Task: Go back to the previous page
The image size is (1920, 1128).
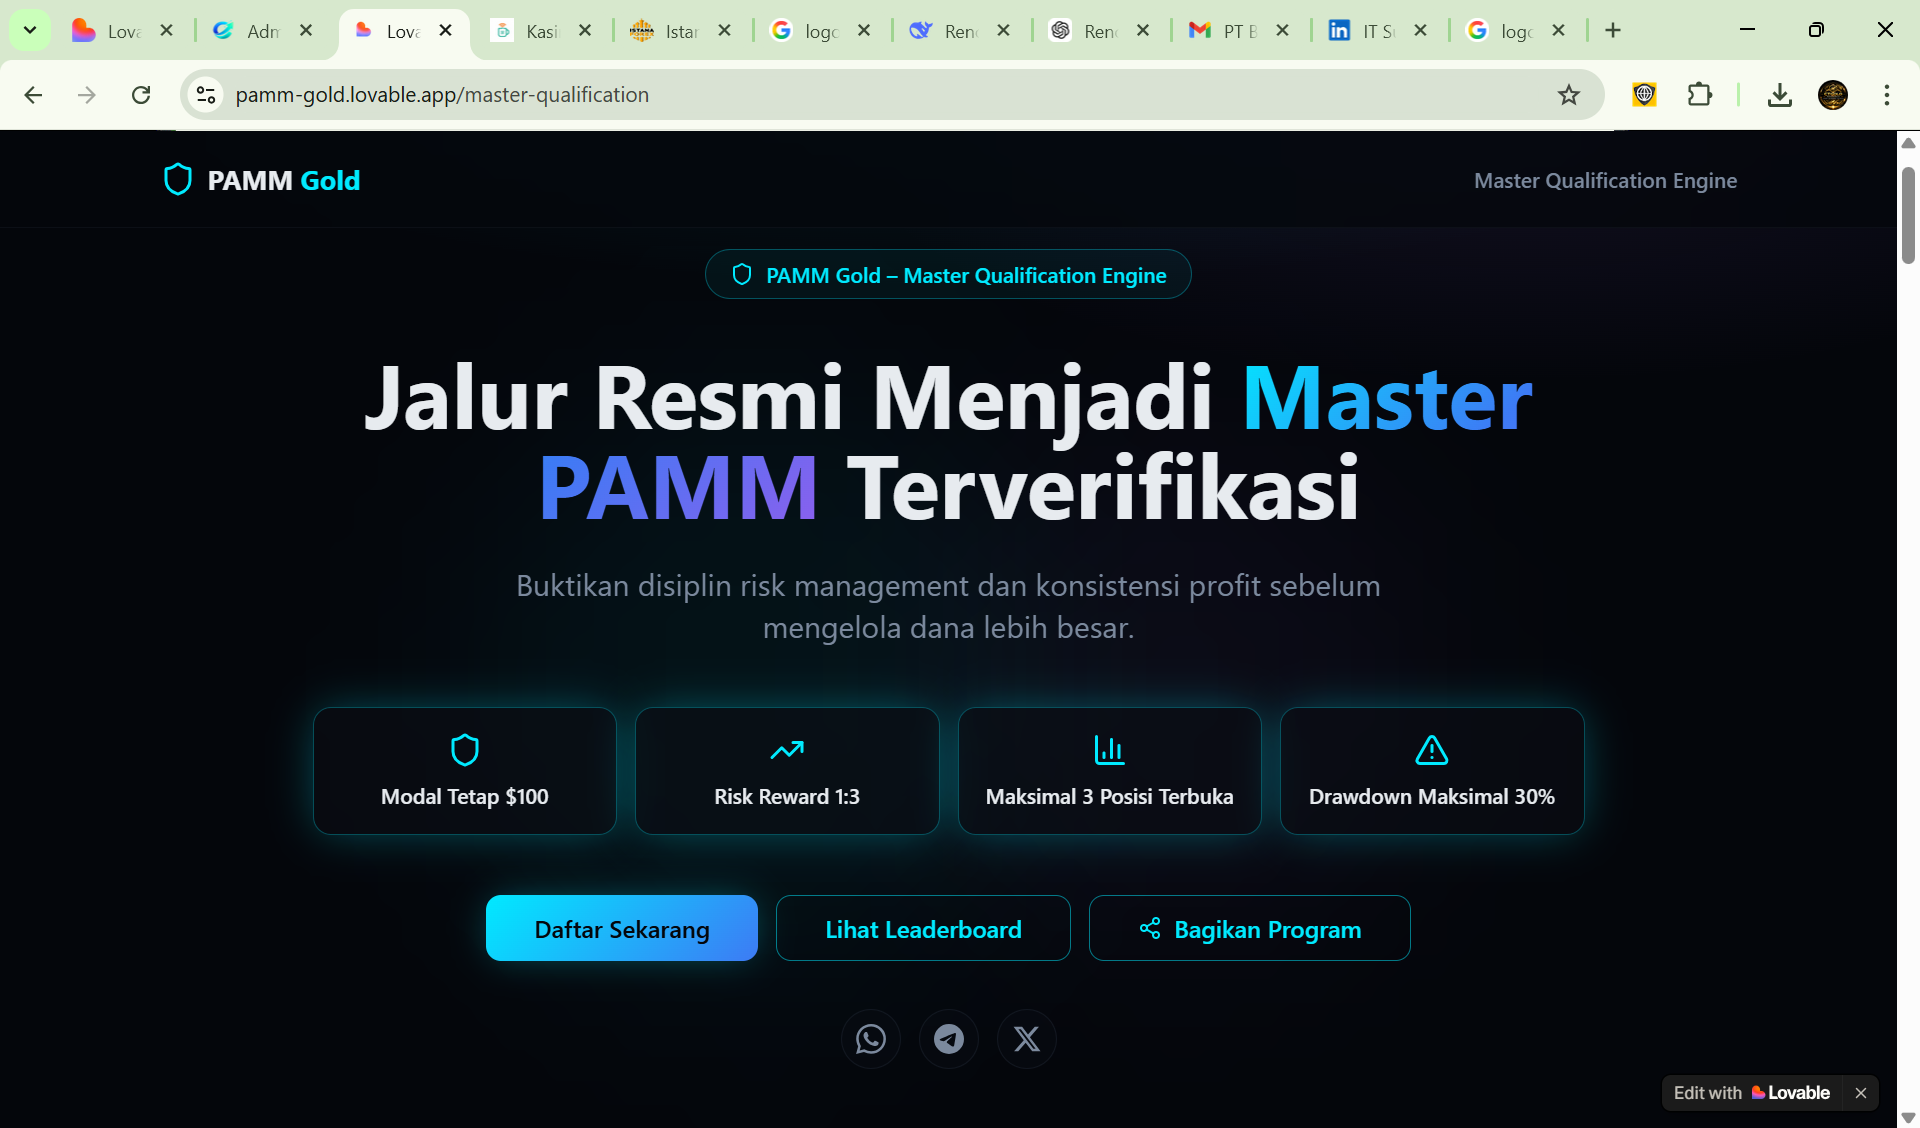Action: pos(33,95)
